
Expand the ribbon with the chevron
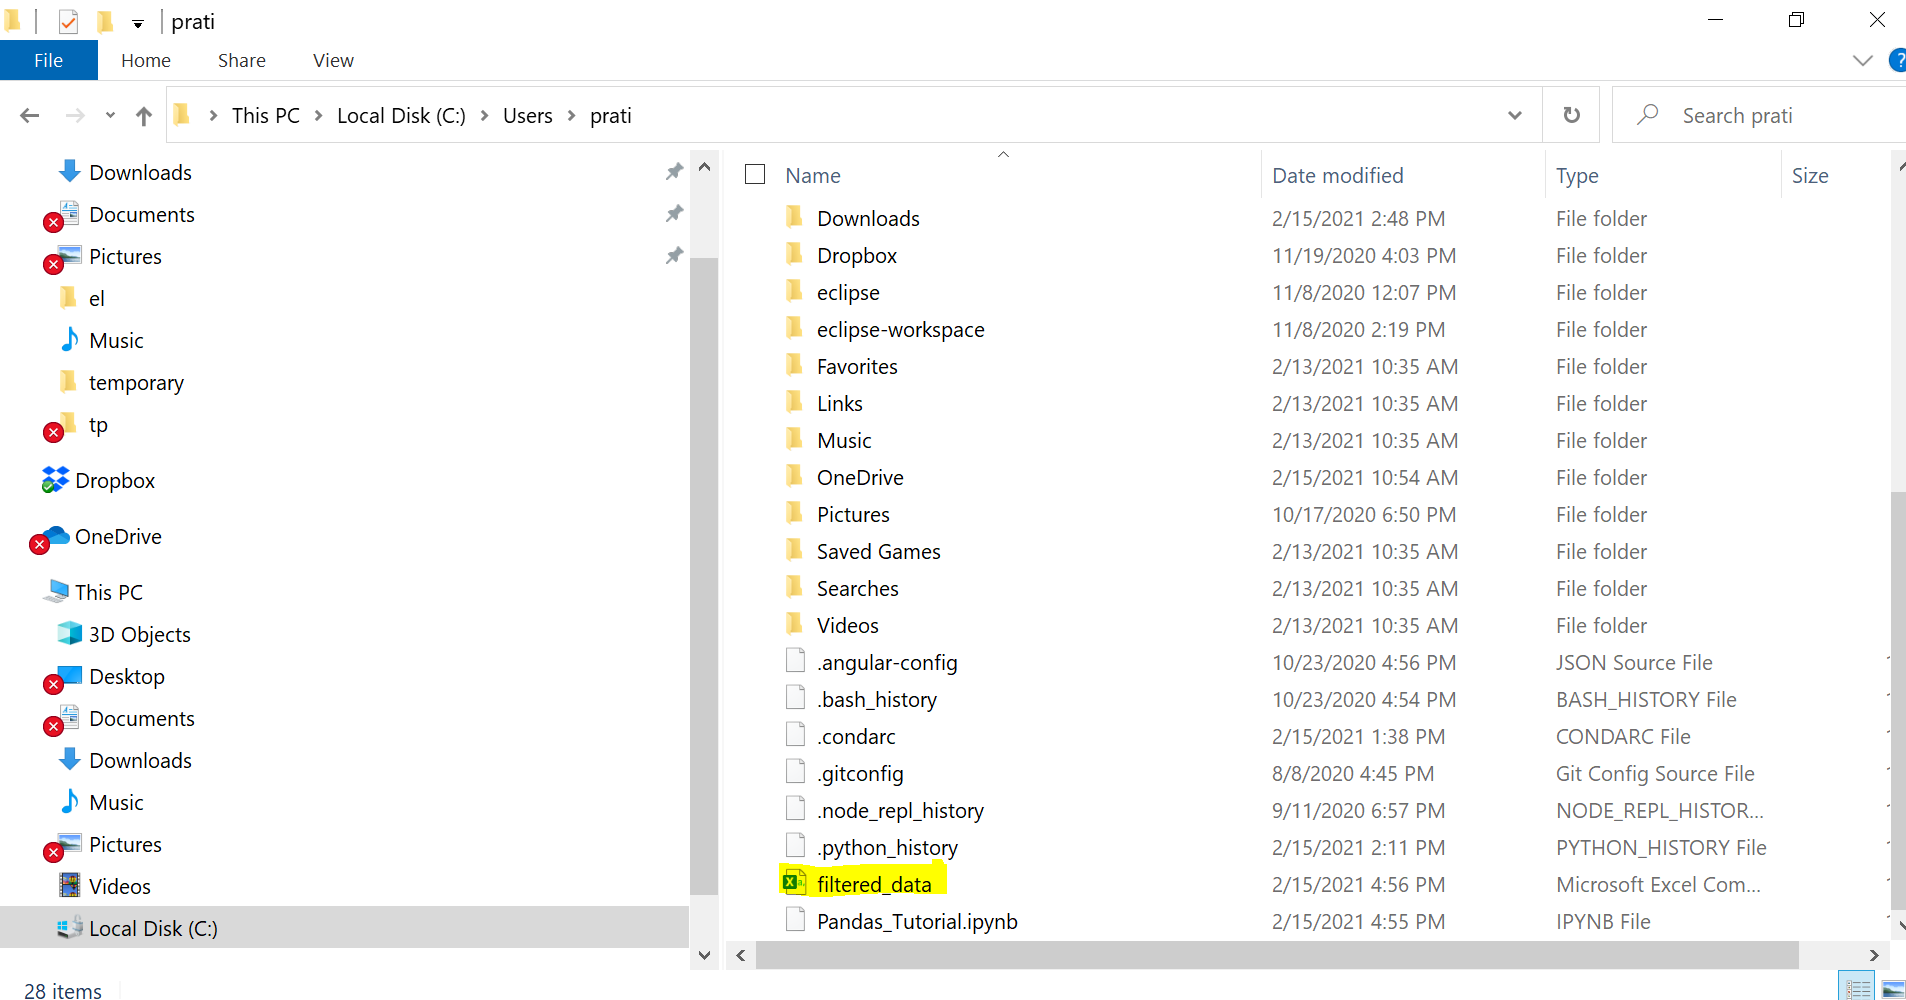tap(1862, 61)
